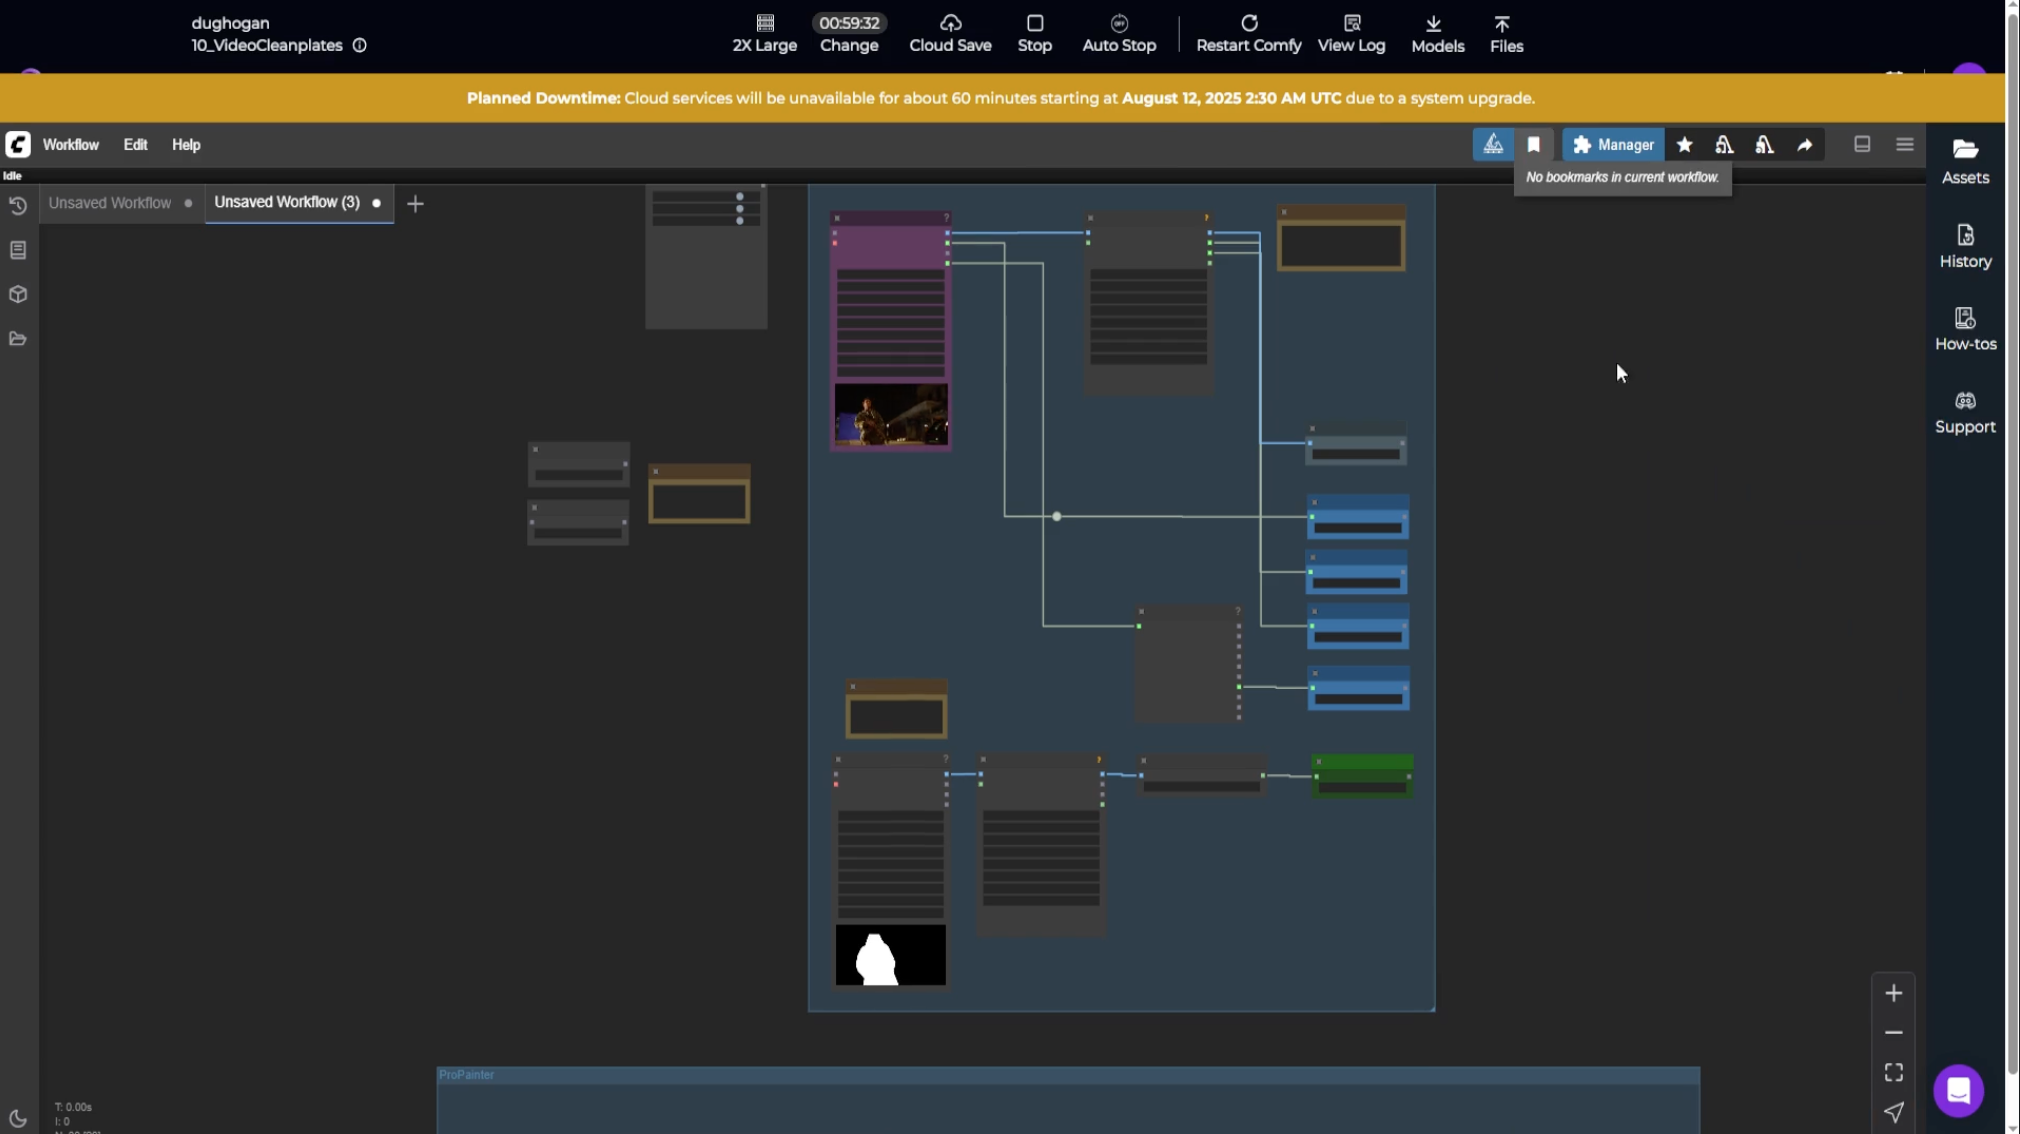
Task: Switch to the Unsaved Workflow tab
Action: pos(109,203)
